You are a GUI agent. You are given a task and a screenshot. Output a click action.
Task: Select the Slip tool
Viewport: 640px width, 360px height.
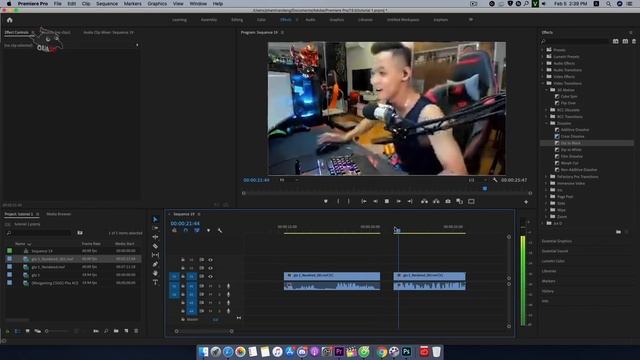click(155, 255)
